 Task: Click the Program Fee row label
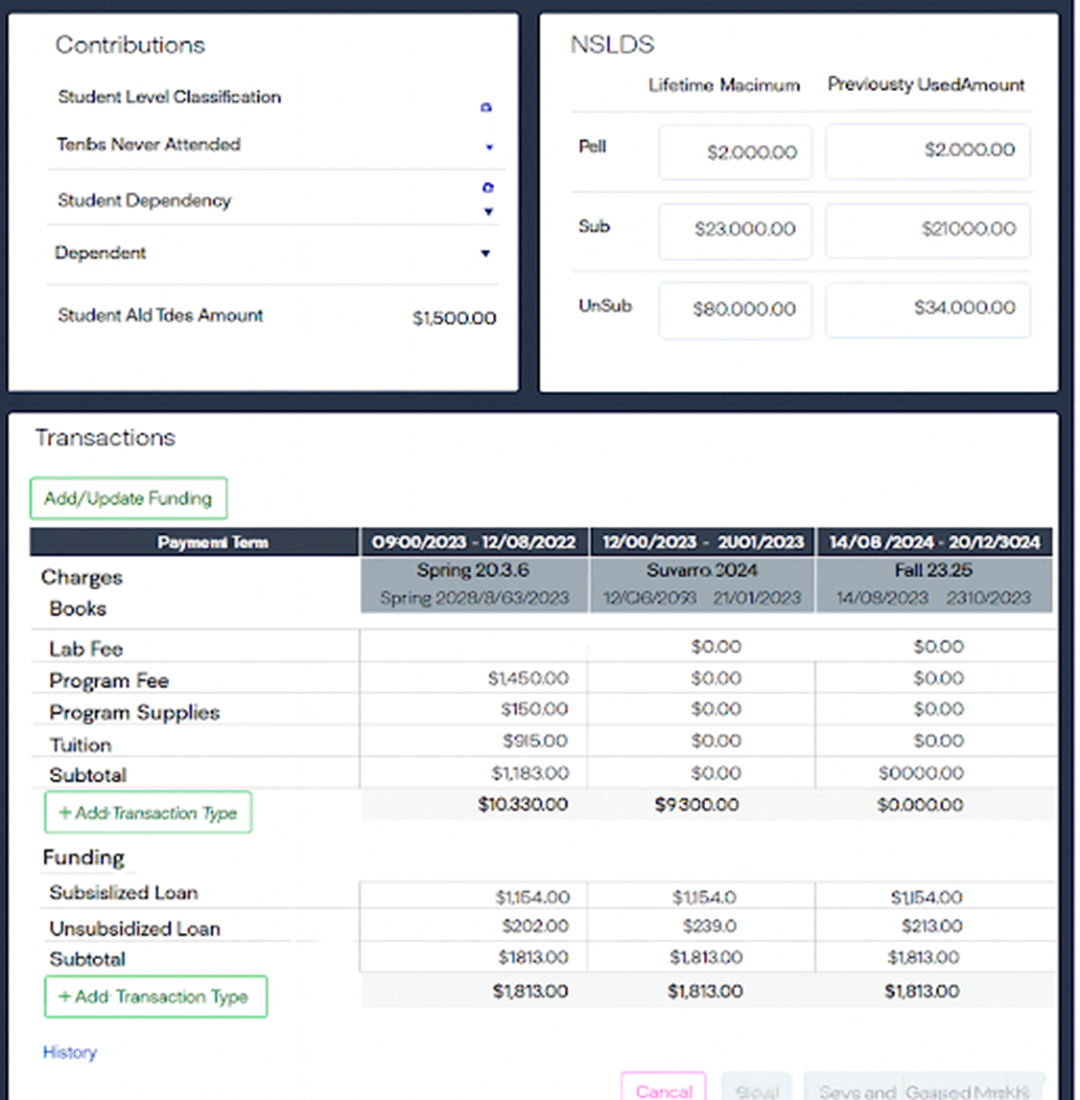[109, 680]
